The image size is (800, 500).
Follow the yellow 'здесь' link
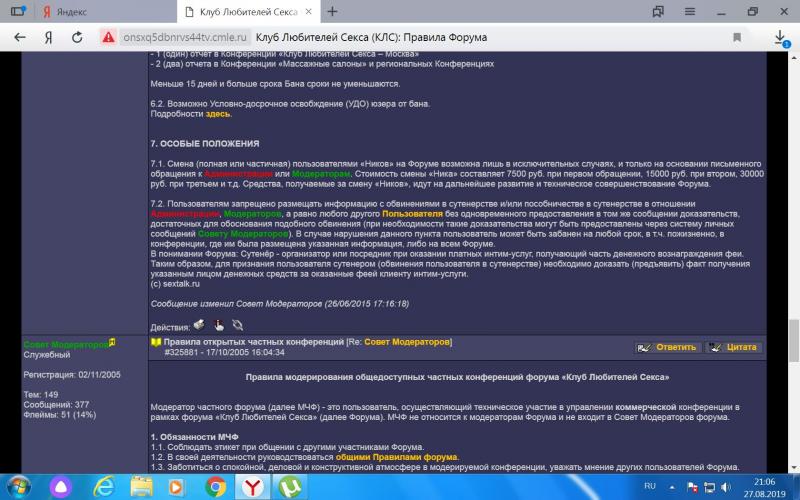coord(218,114)
